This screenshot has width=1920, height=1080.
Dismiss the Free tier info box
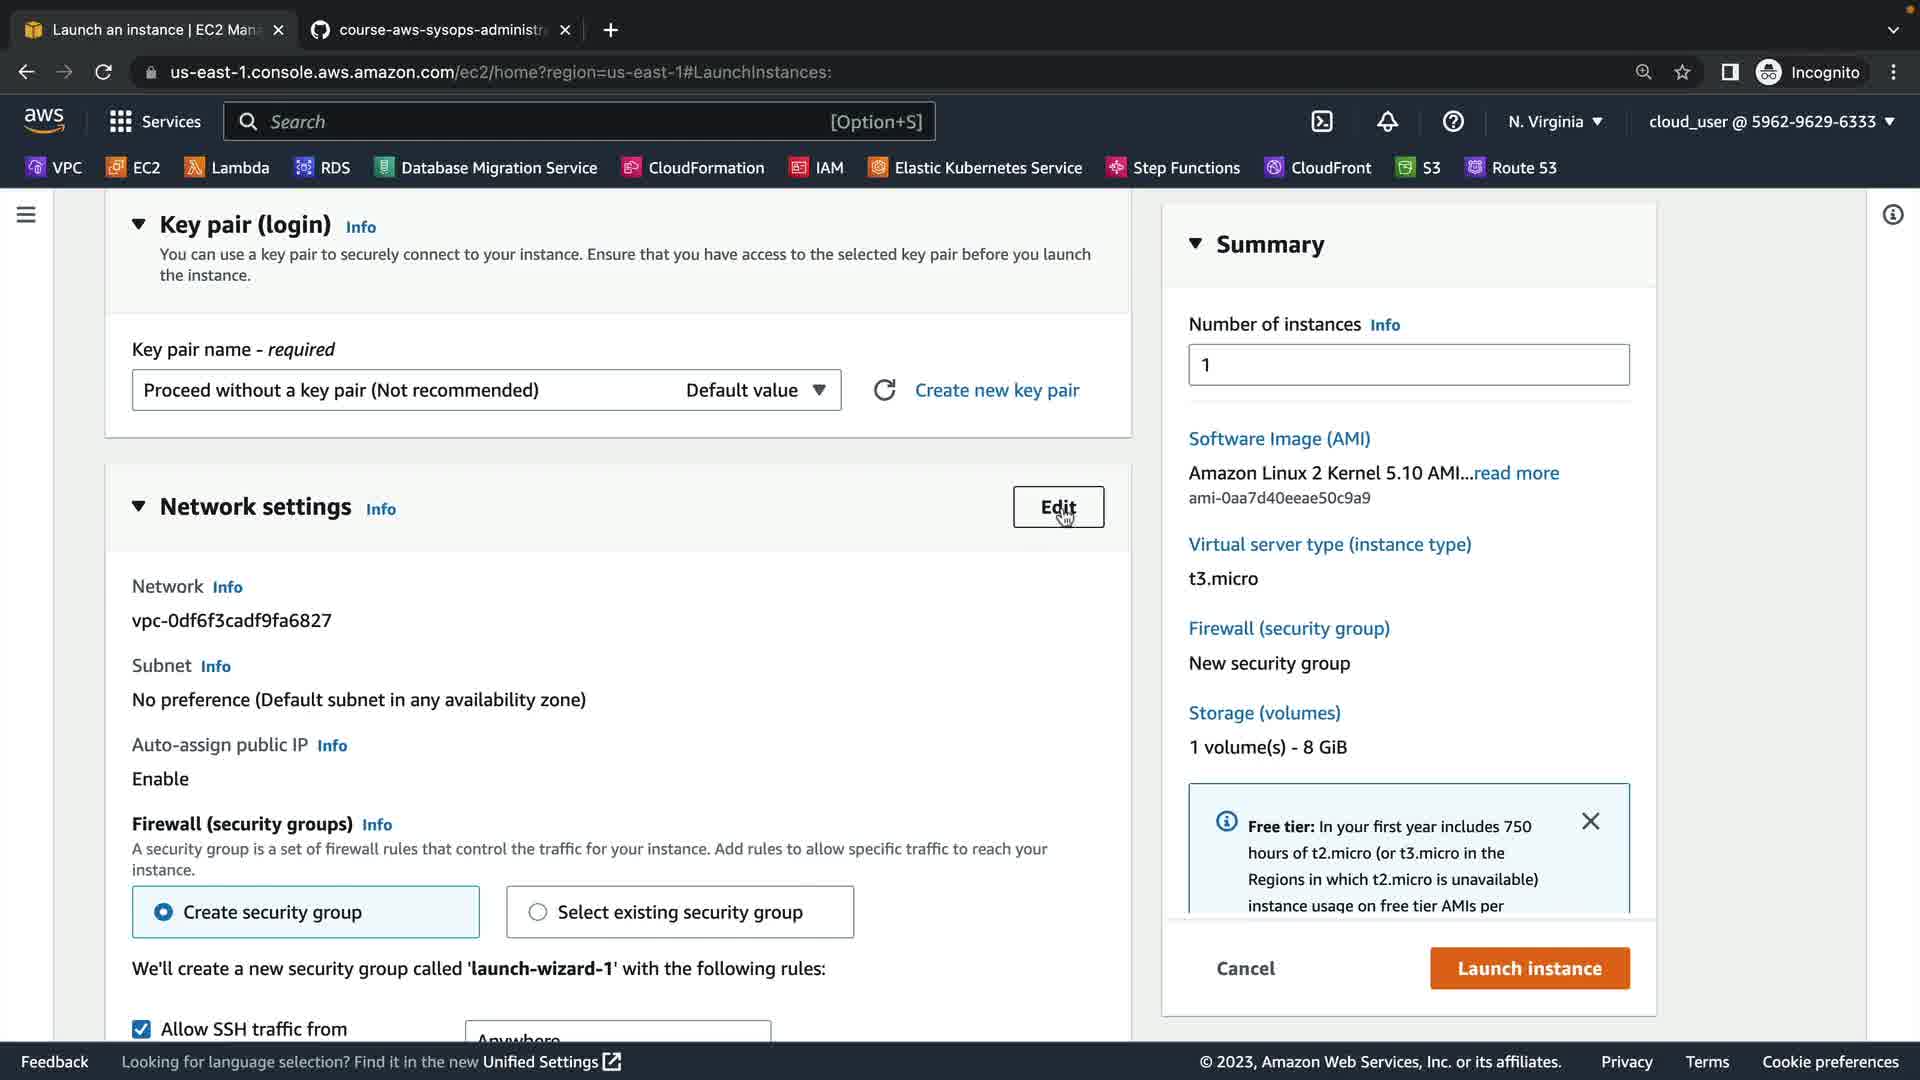(1590, 822)
